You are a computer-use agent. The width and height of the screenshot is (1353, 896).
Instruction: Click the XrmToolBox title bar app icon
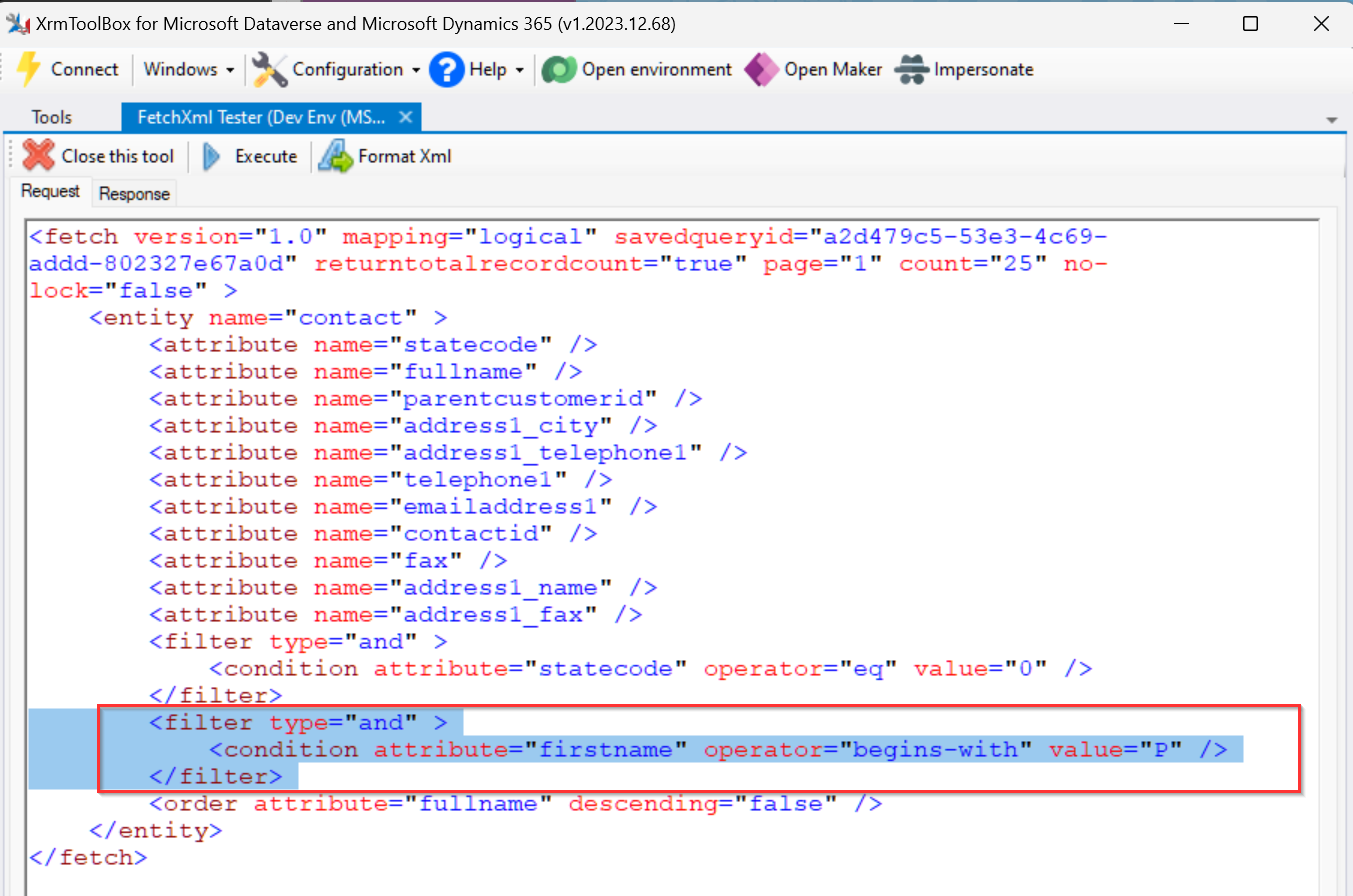pyautogui.click(x=17, y=24)
